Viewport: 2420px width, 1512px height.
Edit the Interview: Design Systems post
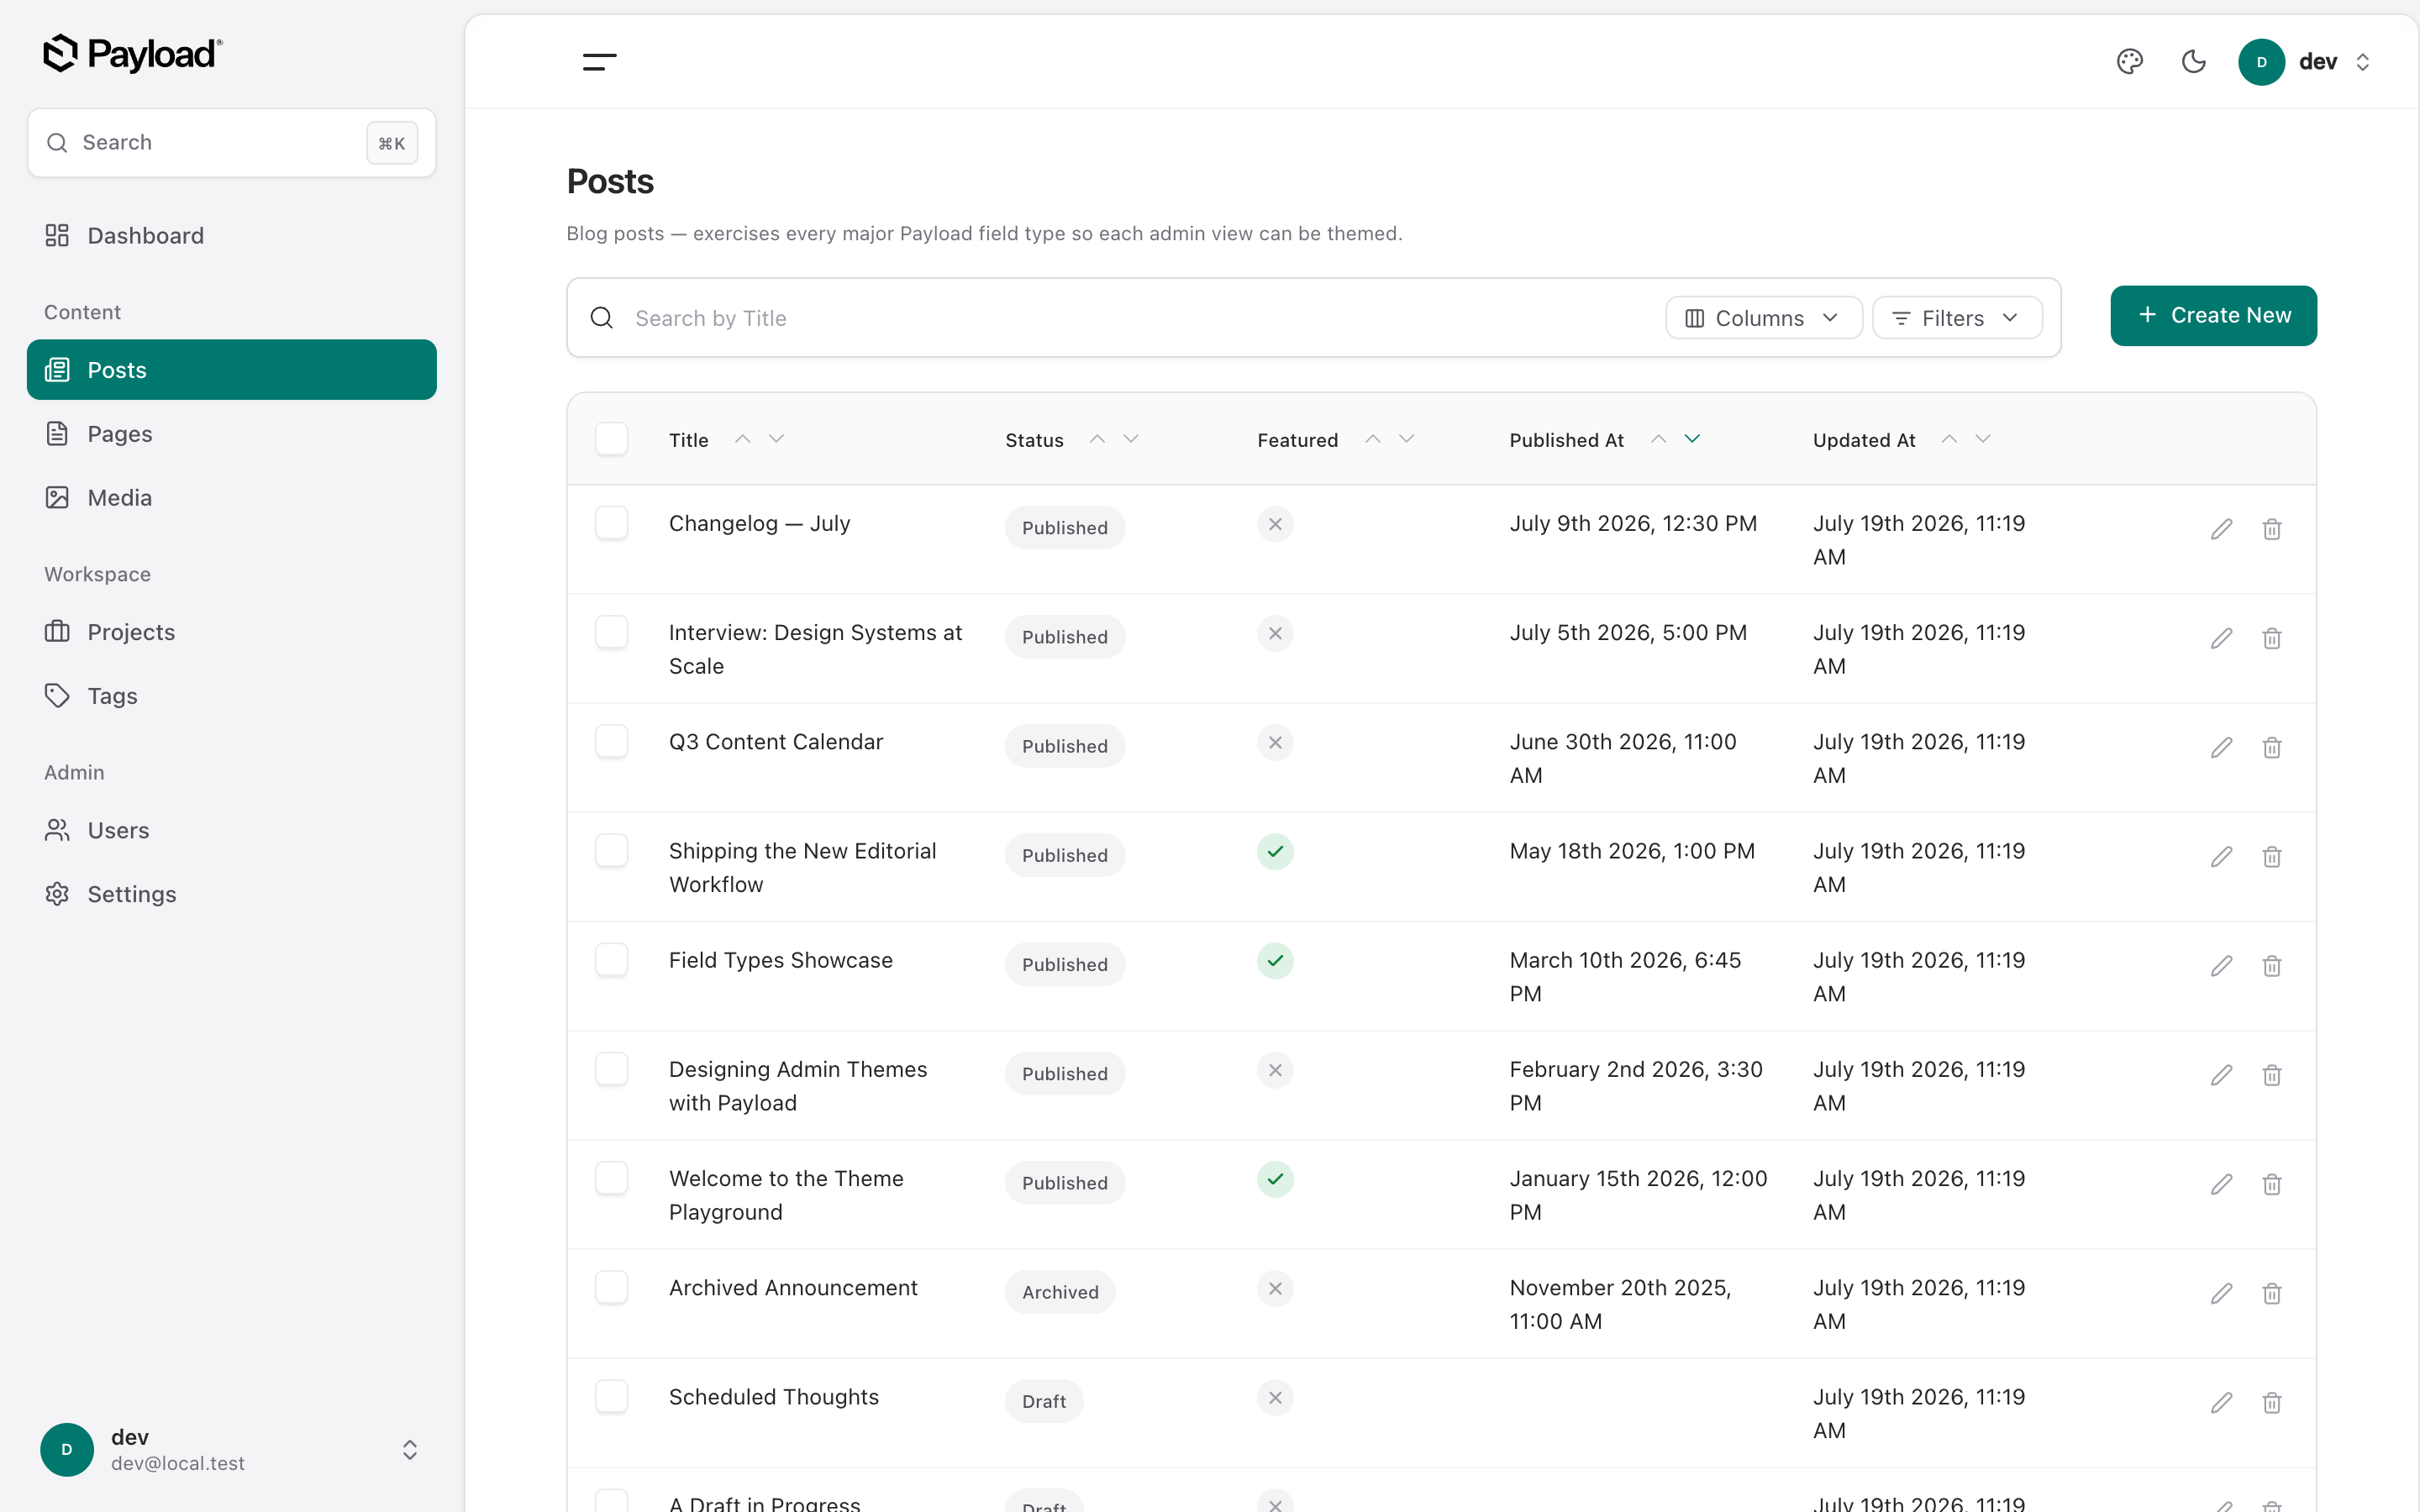[2221, 638]
